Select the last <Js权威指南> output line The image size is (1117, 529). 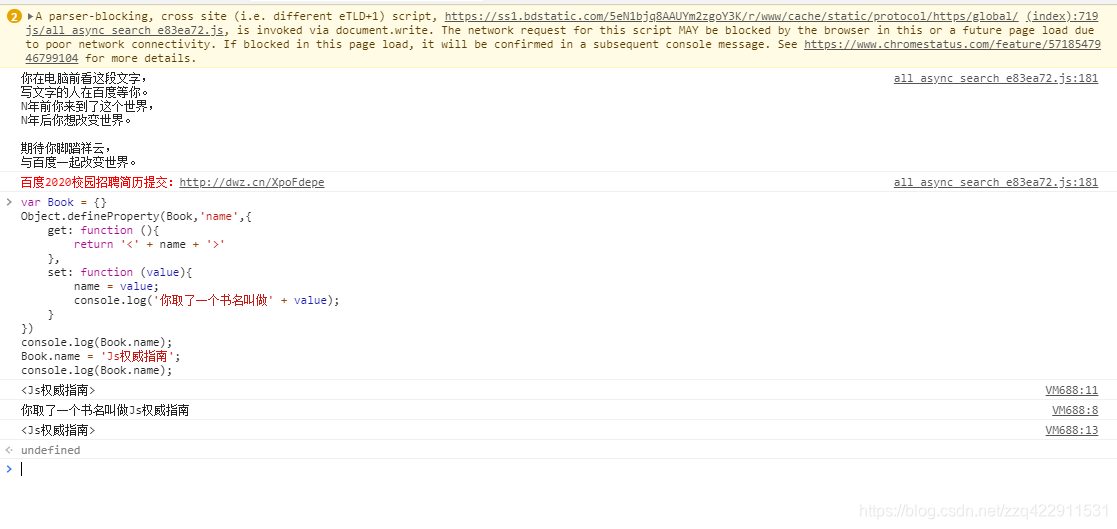58,430
